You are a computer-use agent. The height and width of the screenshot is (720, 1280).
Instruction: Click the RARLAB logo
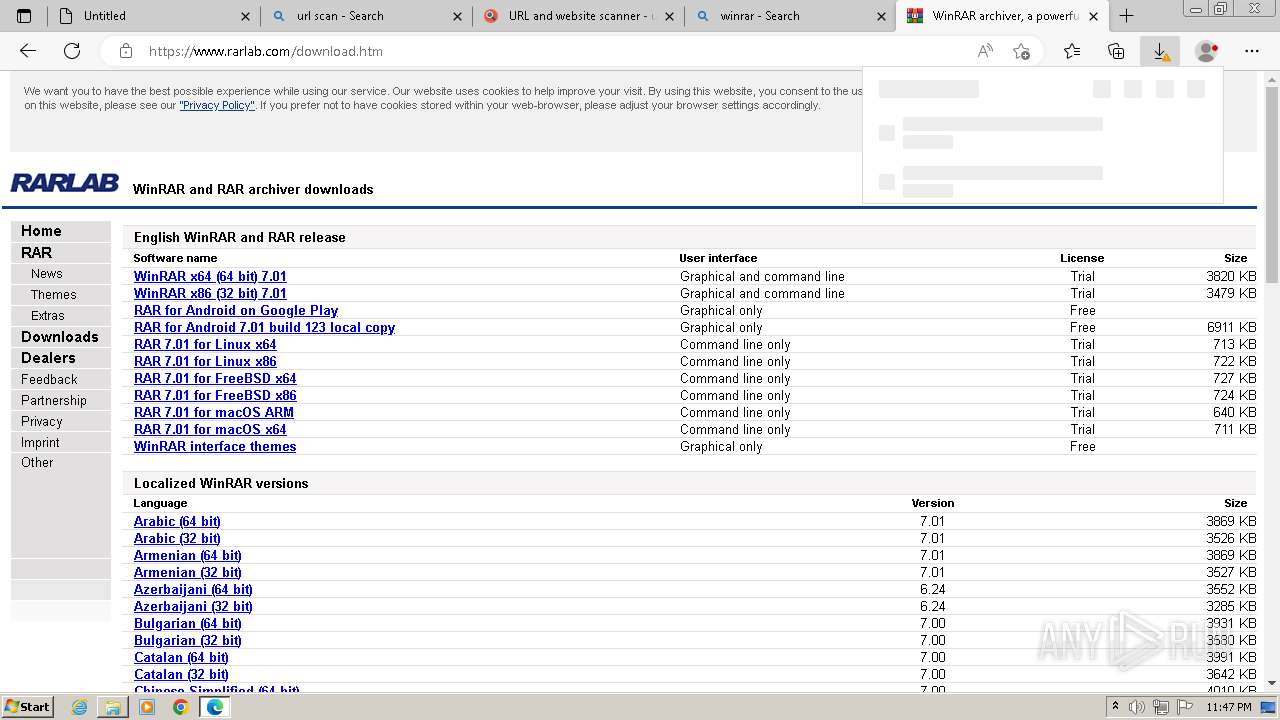click(65, 183)
